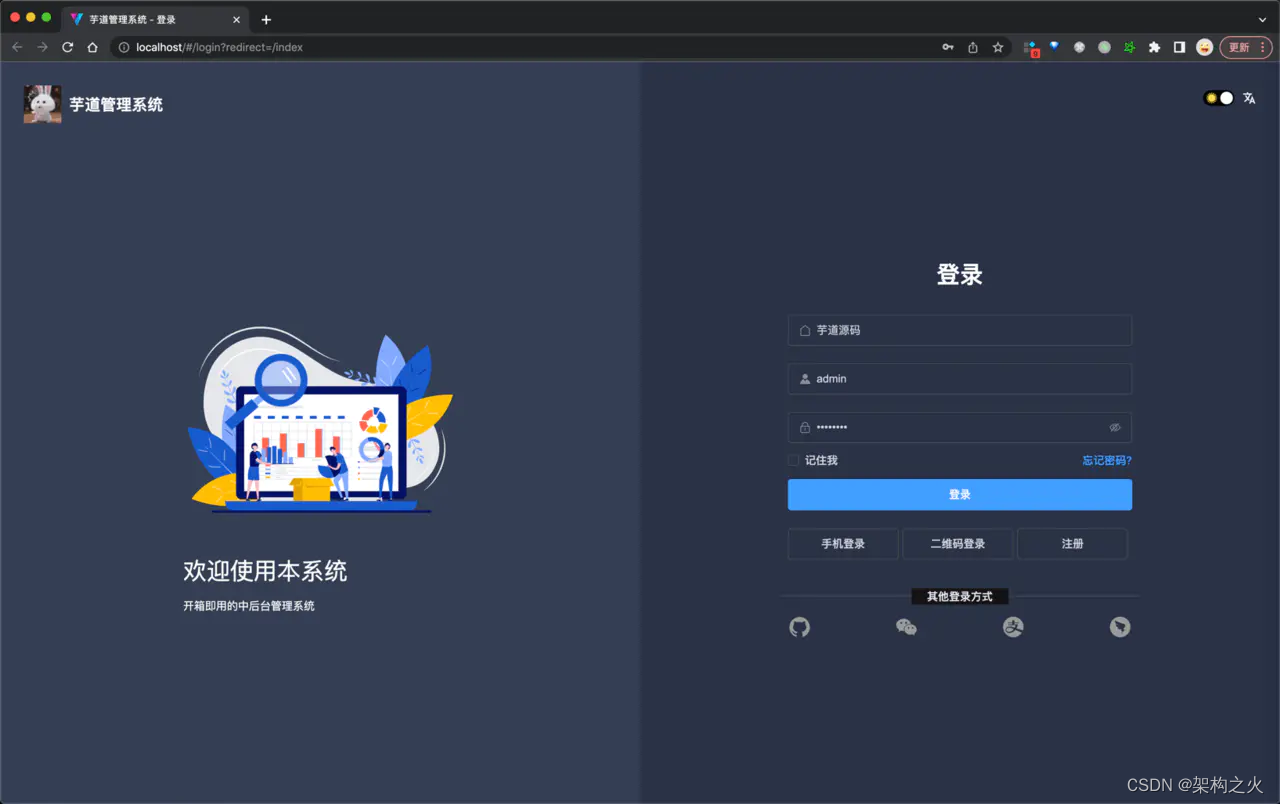
Task: Click the tenant icon in the first input
Action: pyautogui.click(x=806, y=330)
